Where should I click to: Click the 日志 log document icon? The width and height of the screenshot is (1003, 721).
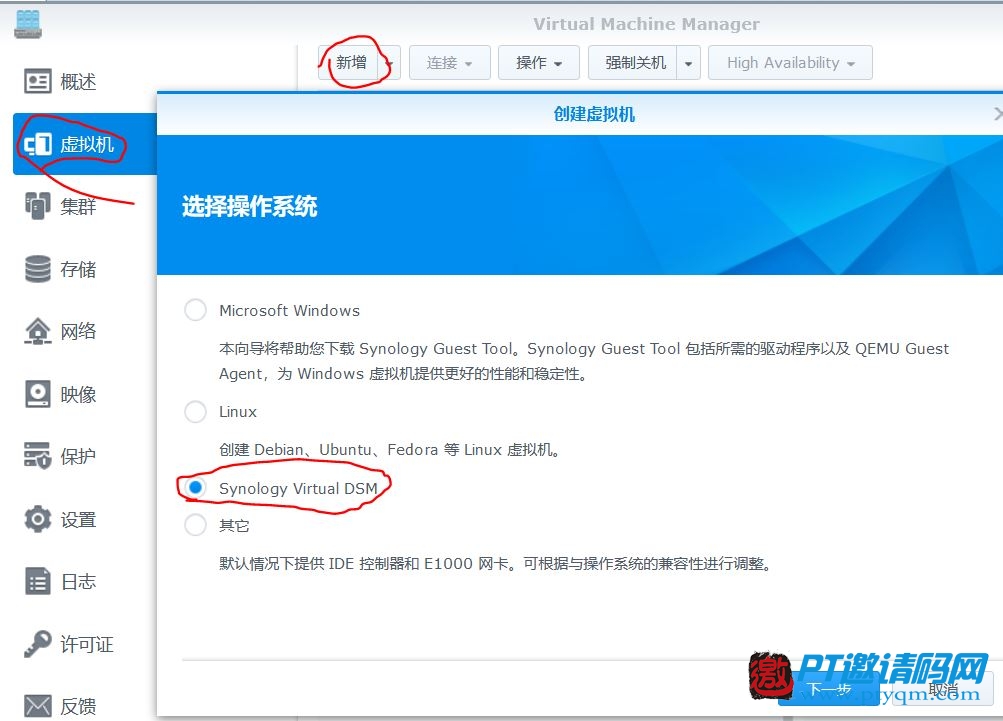tap(38, 581)
